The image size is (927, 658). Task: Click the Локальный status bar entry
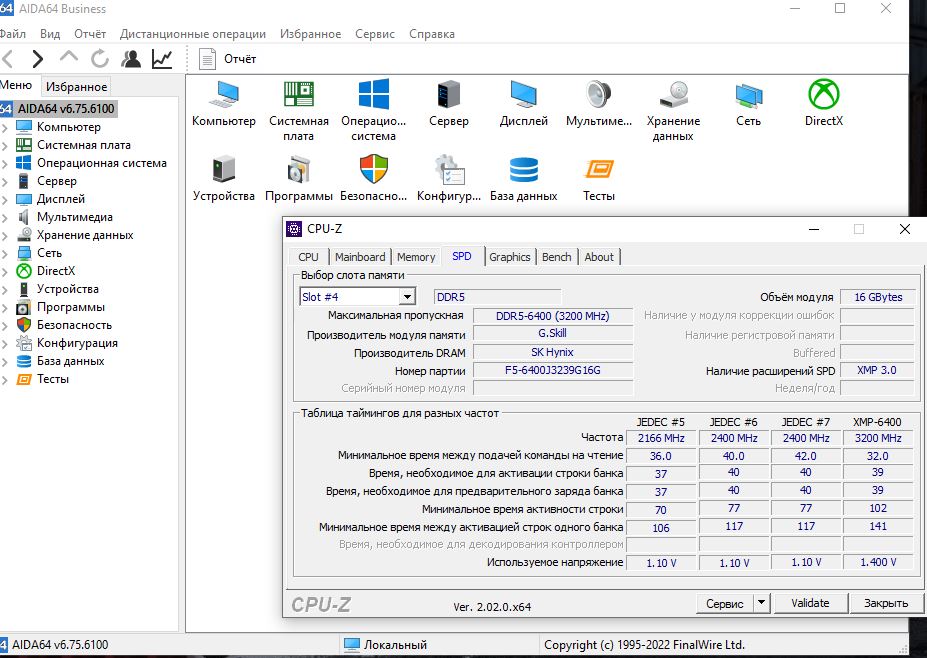click(385, 644)
